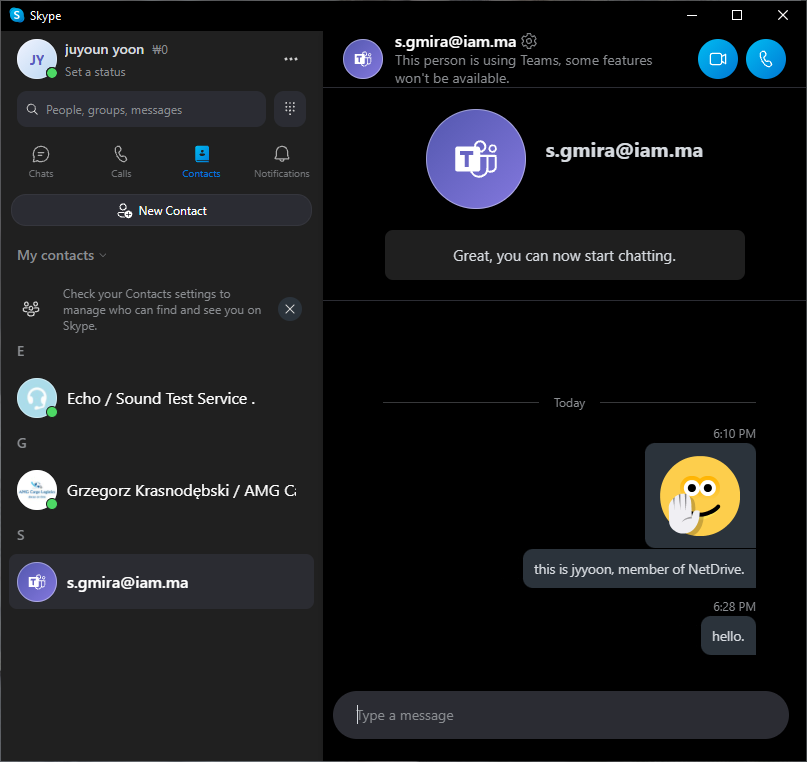This screenshot has height=762, width=807.
Task: Start a video call with s.gmira@iam.ma
Action: coord(717,59)
